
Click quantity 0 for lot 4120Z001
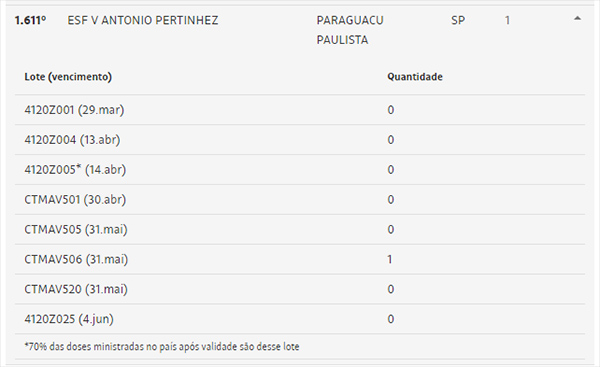point(391,110)
